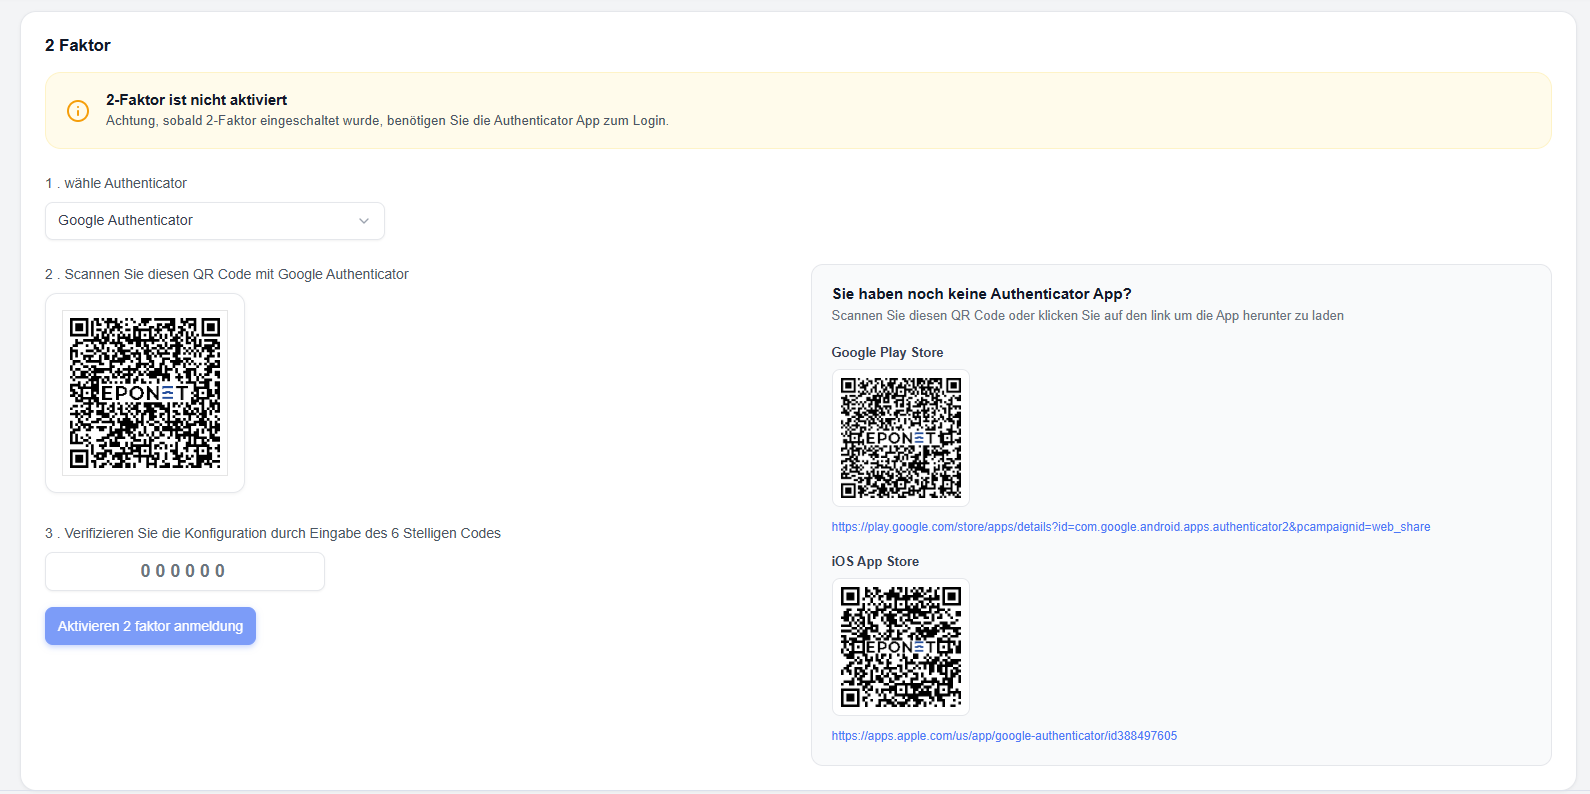Click Aktivieren 2 faktor anmeldung button
The width and height of the screenshot is (1590, 794).
[150, 626]
